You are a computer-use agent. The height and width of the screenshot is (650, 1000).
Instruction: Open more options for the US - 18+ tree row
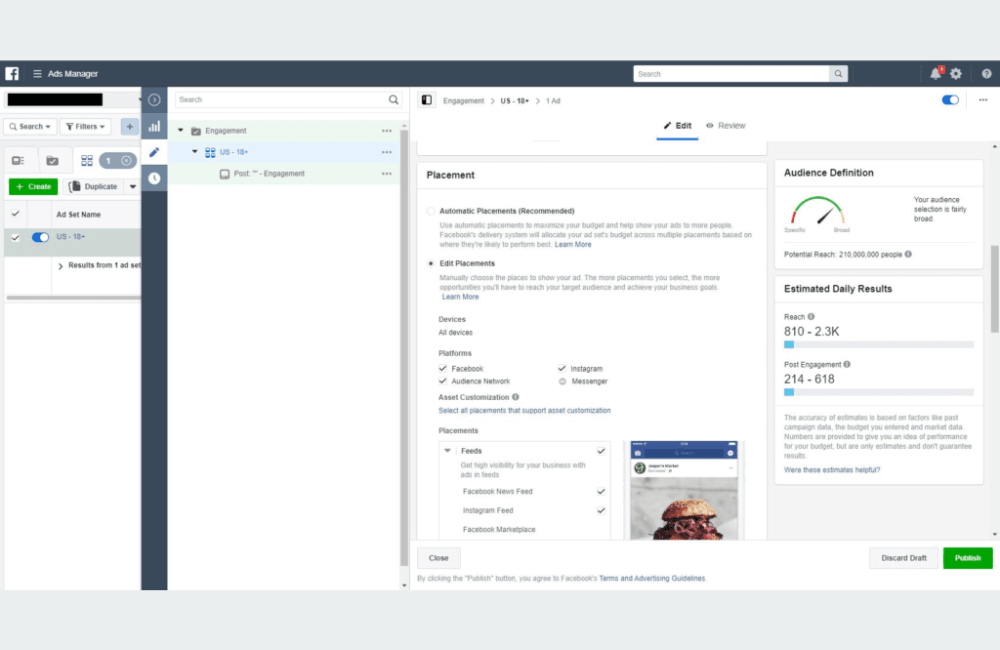point(386,152)
